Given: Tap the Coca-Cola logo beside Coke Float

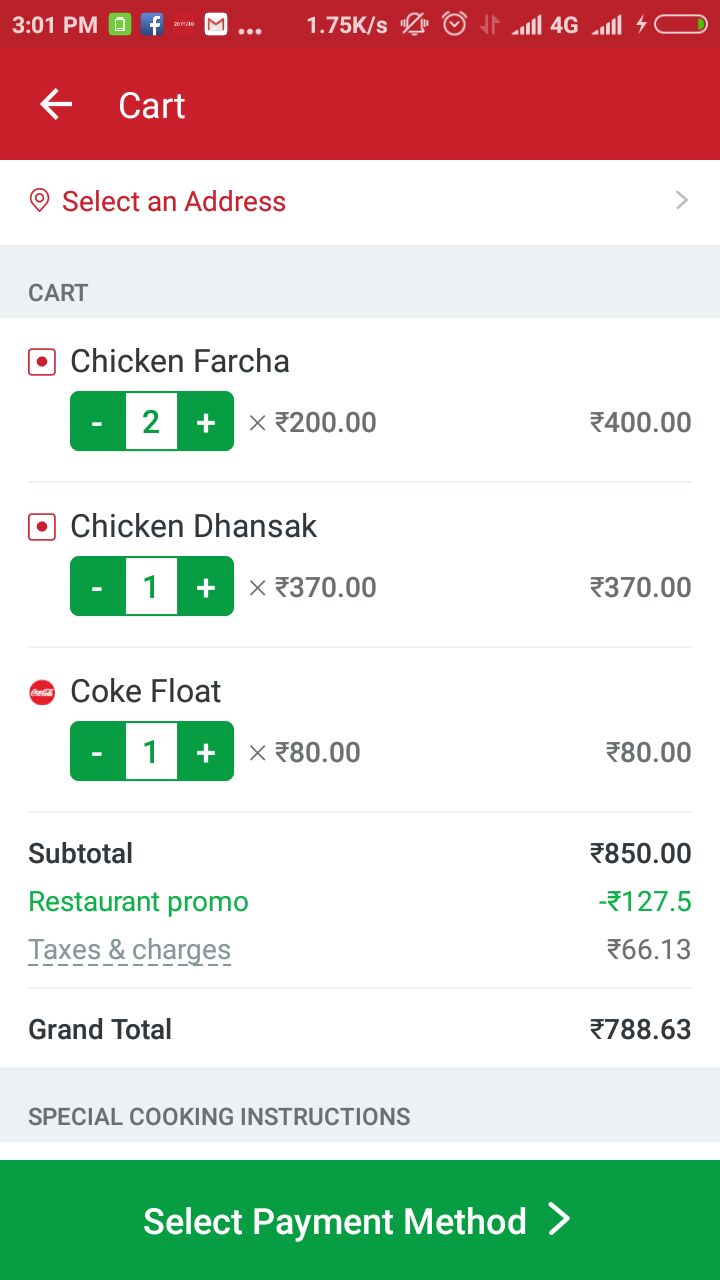Looking at the screenshot, I should pos(42,692).
